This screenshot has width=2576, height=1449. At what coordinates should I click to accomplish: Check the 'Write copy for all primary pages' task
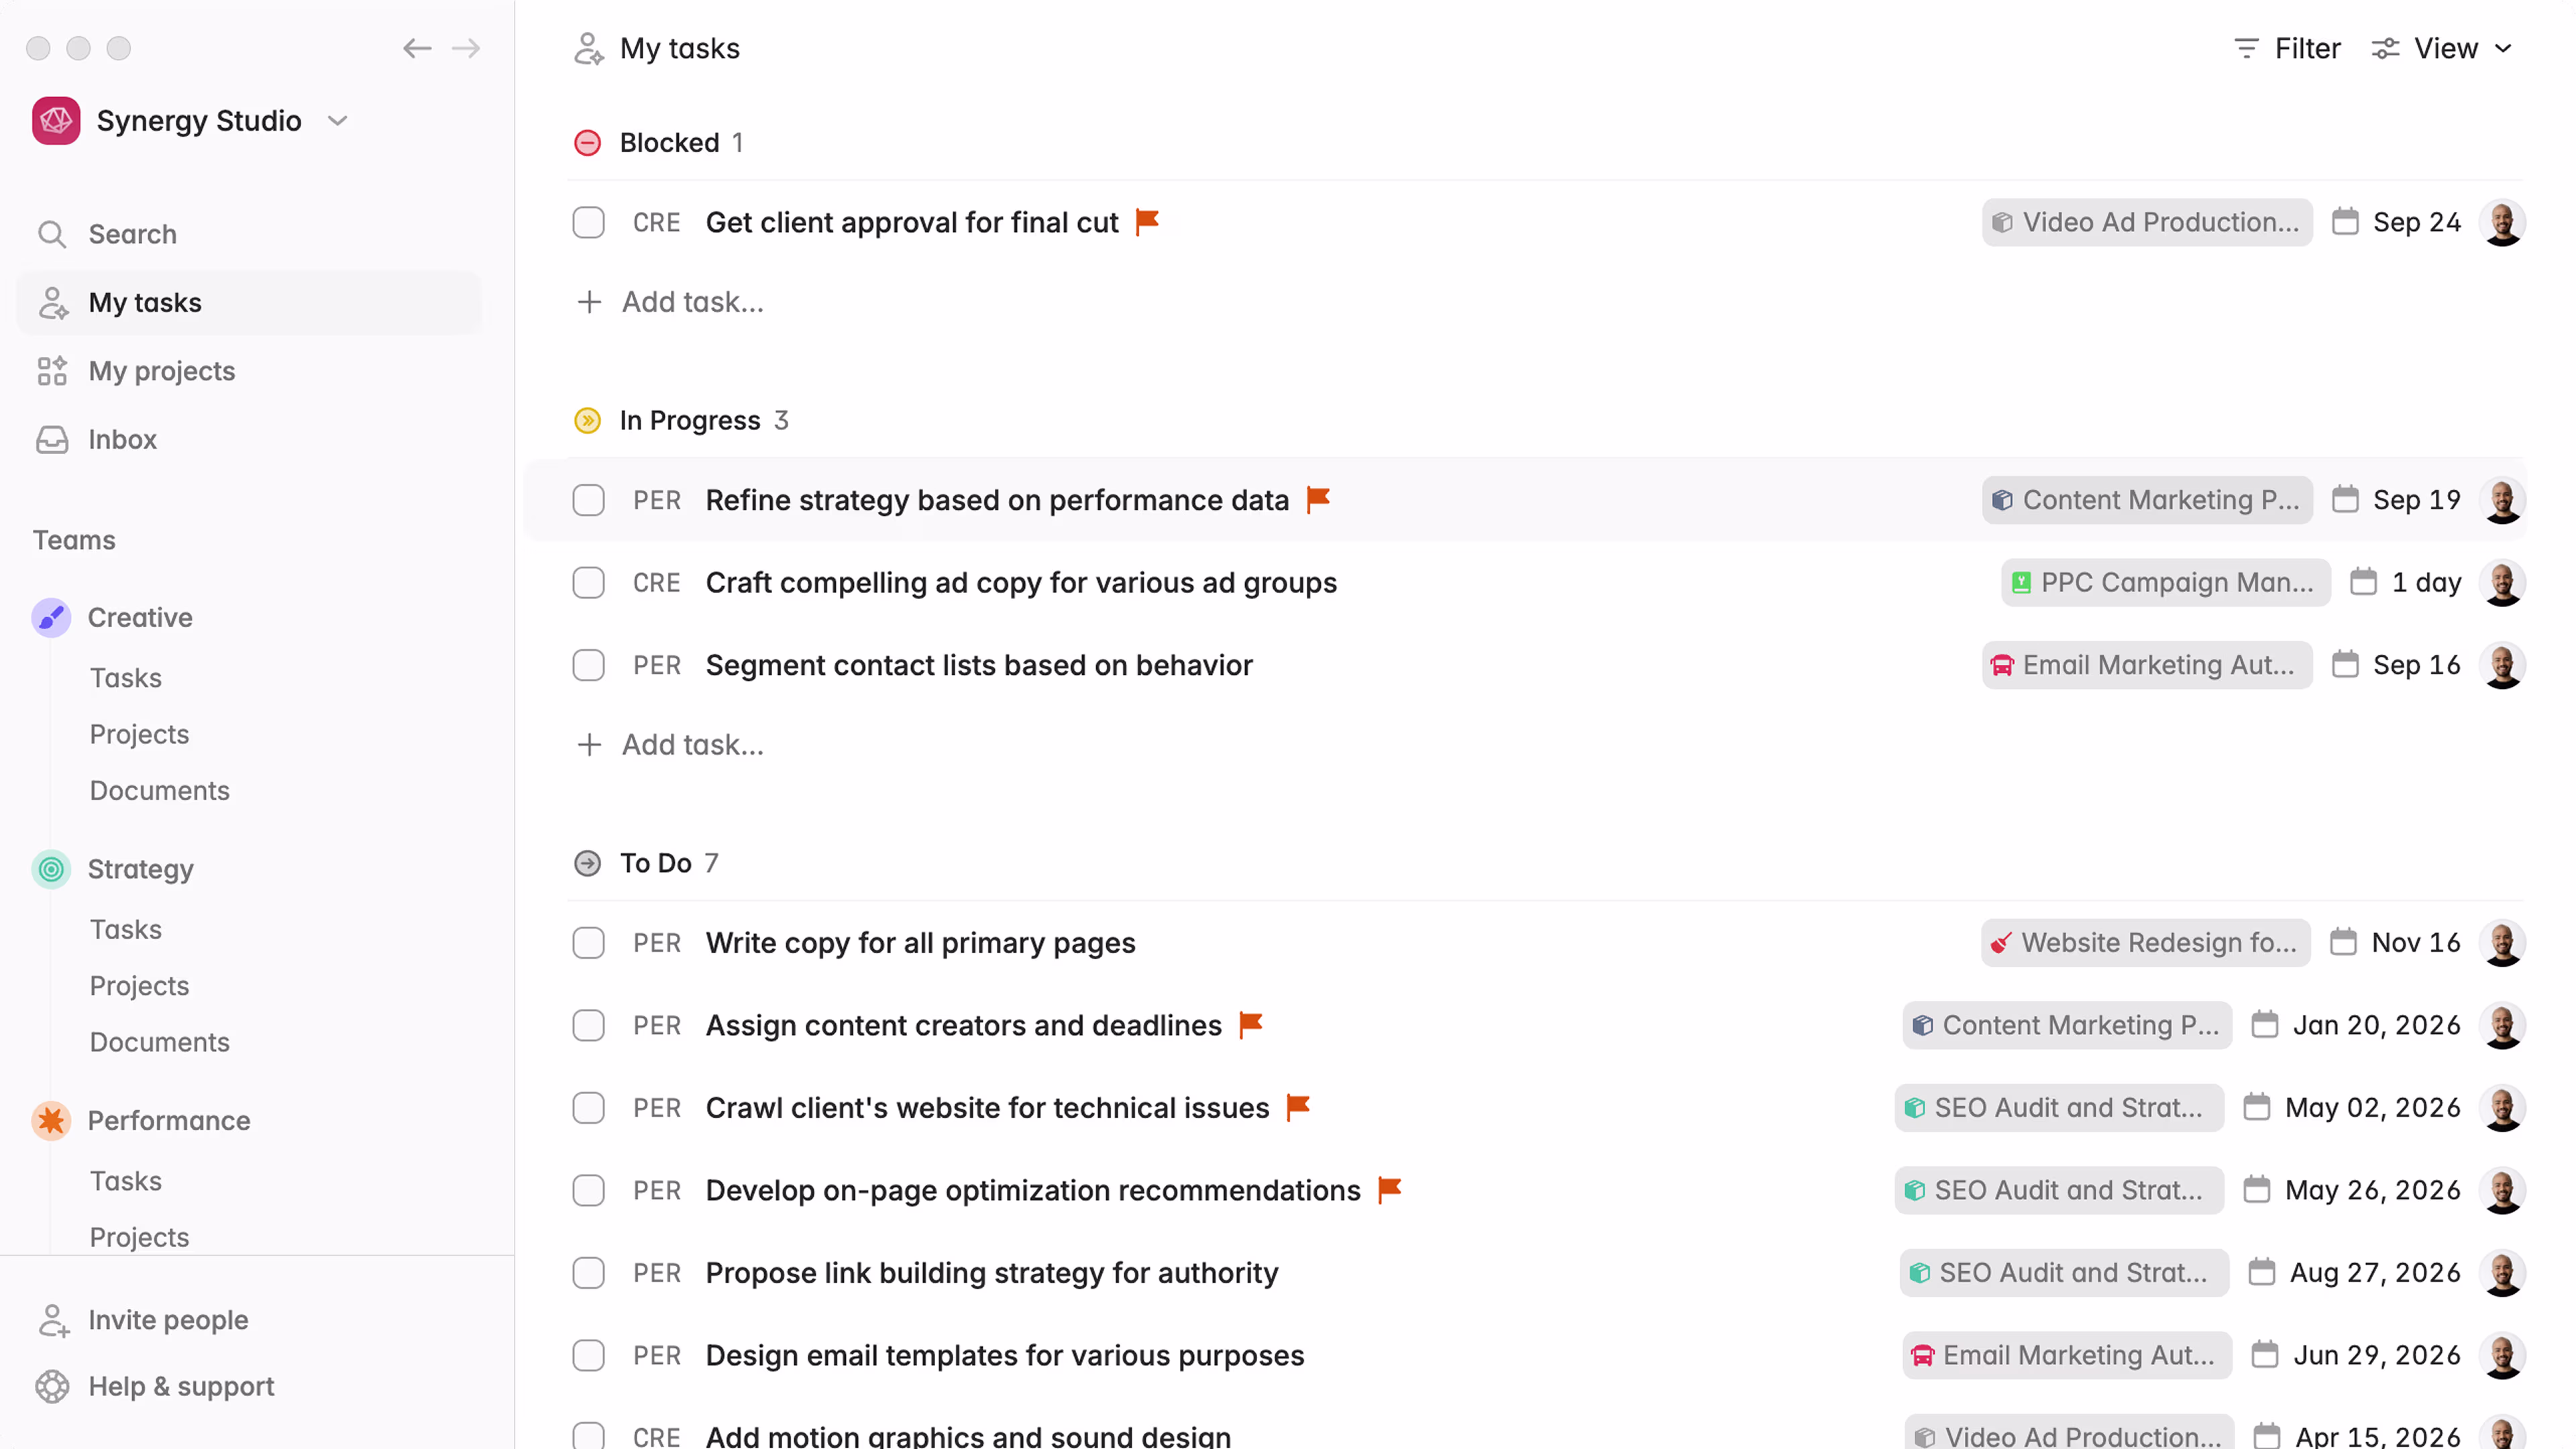pyautogui.click(x=589, y=942)
